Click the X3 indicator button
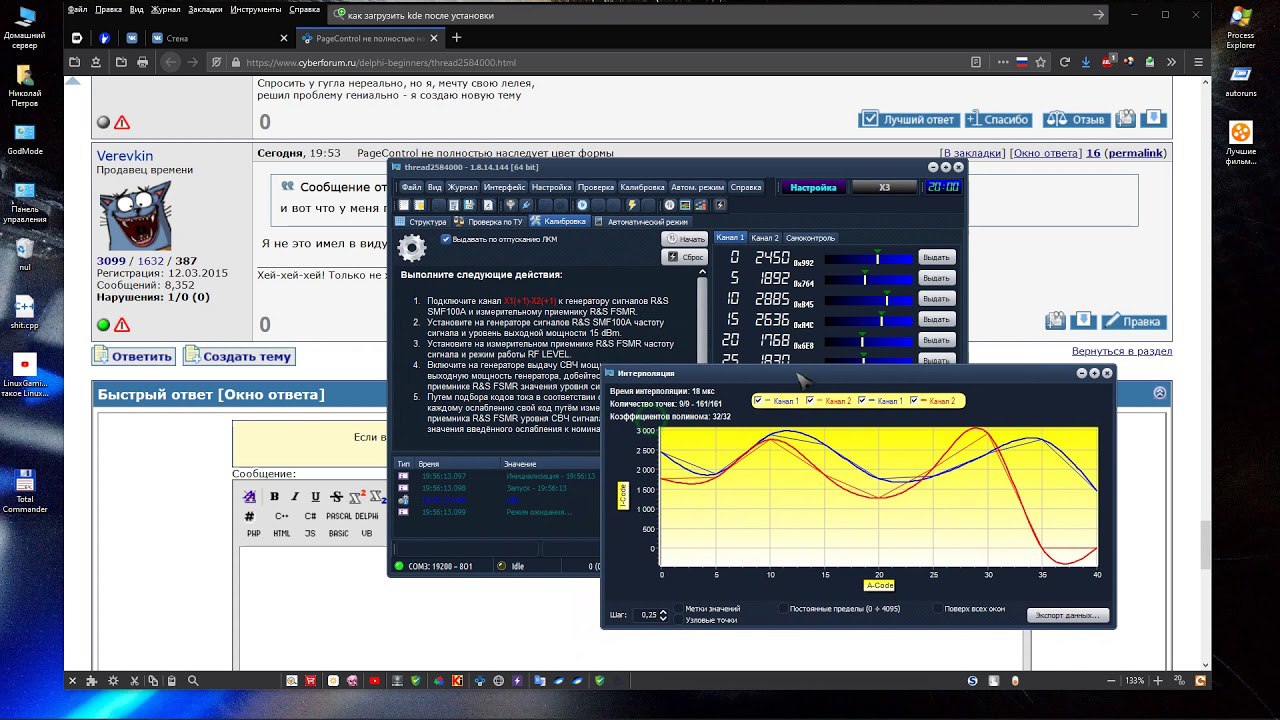The width and height of the screenshot is (1280, 720). (x=884, y=187)
